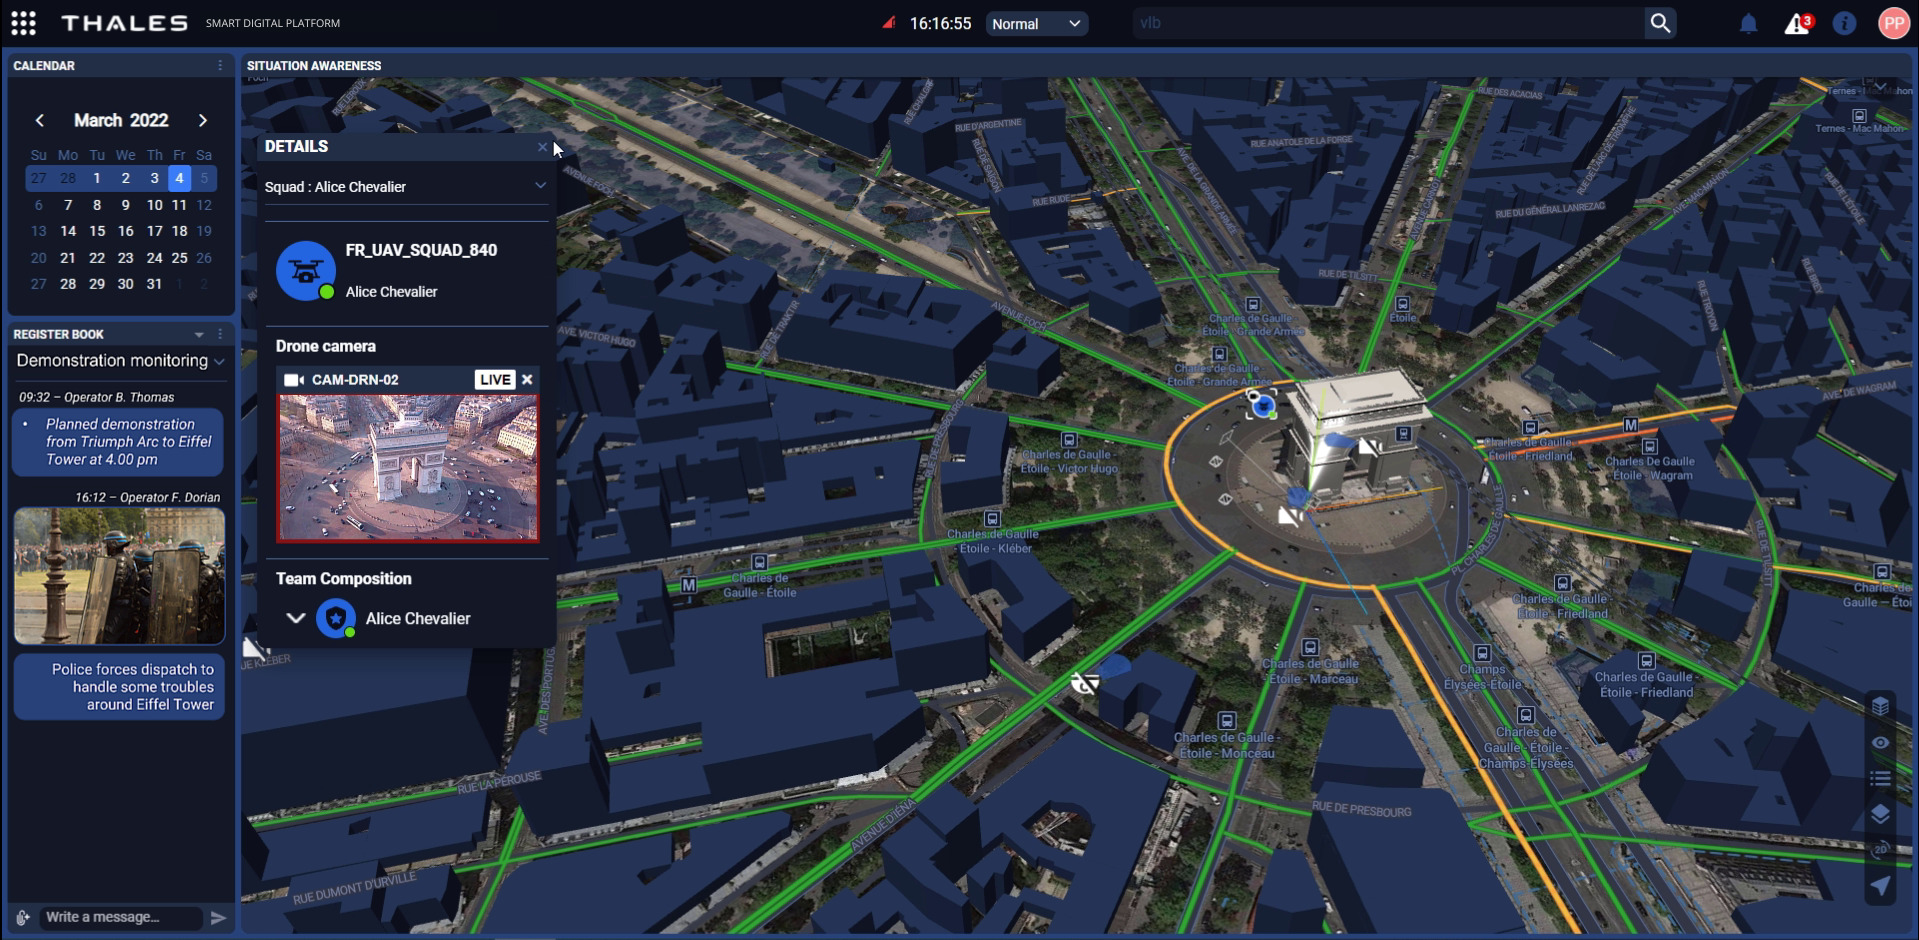Click the map location arrow icon
1919x940 pixels.
1880,886
